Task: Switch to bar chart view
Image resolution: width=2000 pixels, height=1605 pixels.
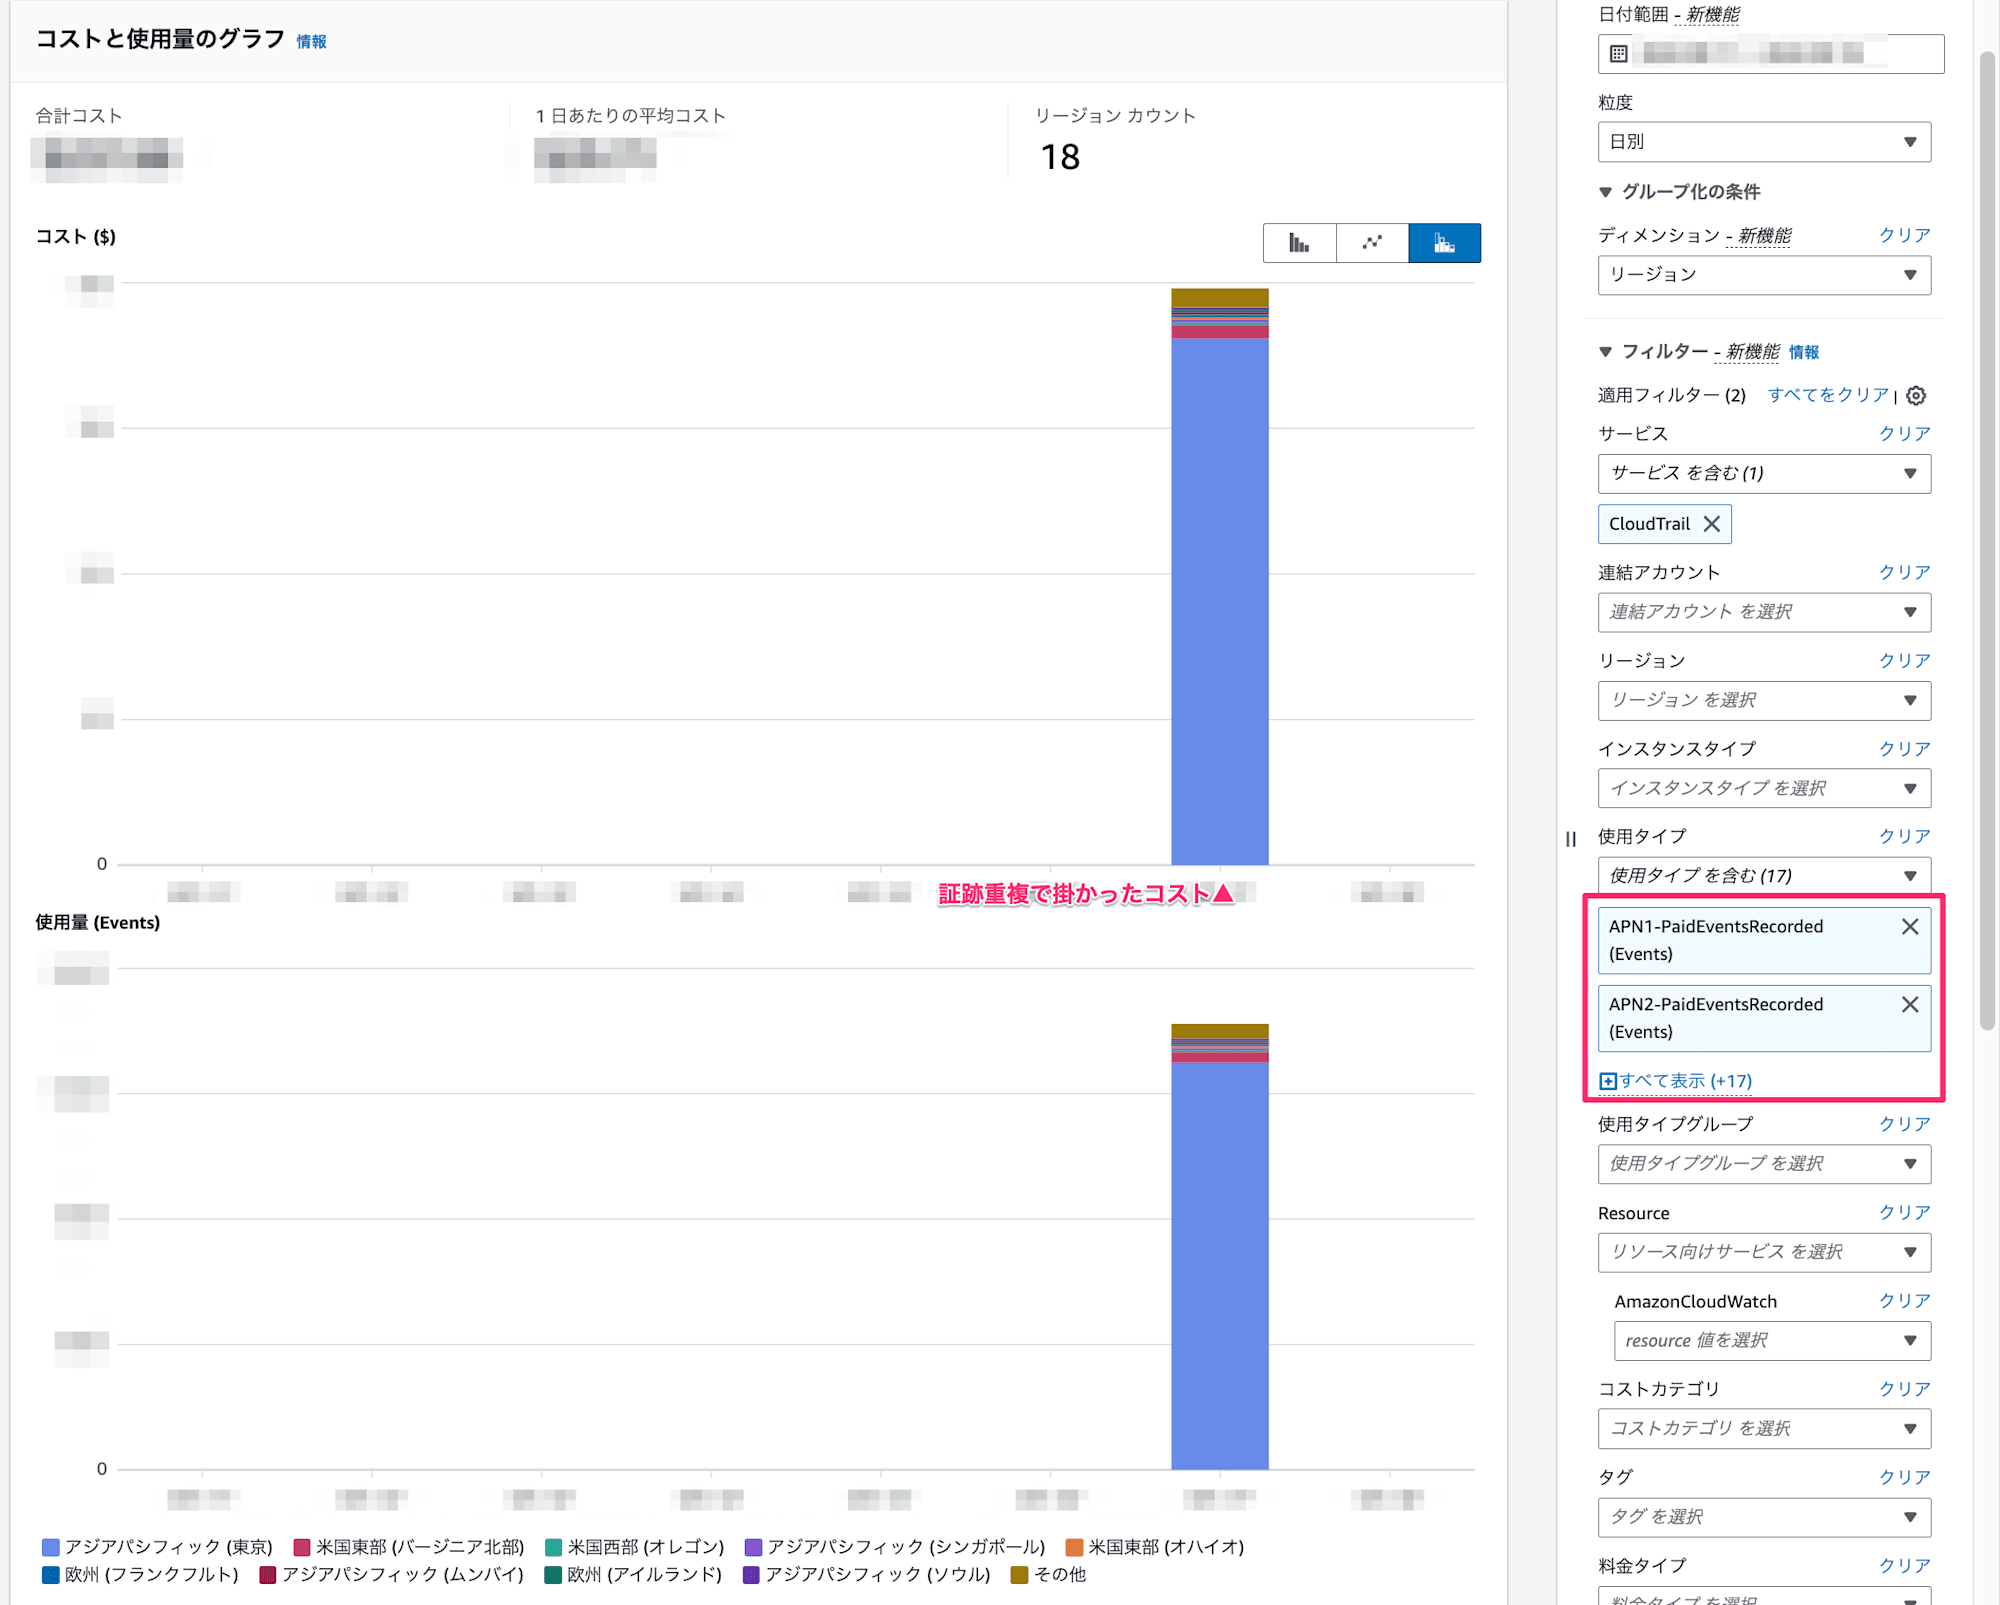Action: click(x=1299, y=243)
